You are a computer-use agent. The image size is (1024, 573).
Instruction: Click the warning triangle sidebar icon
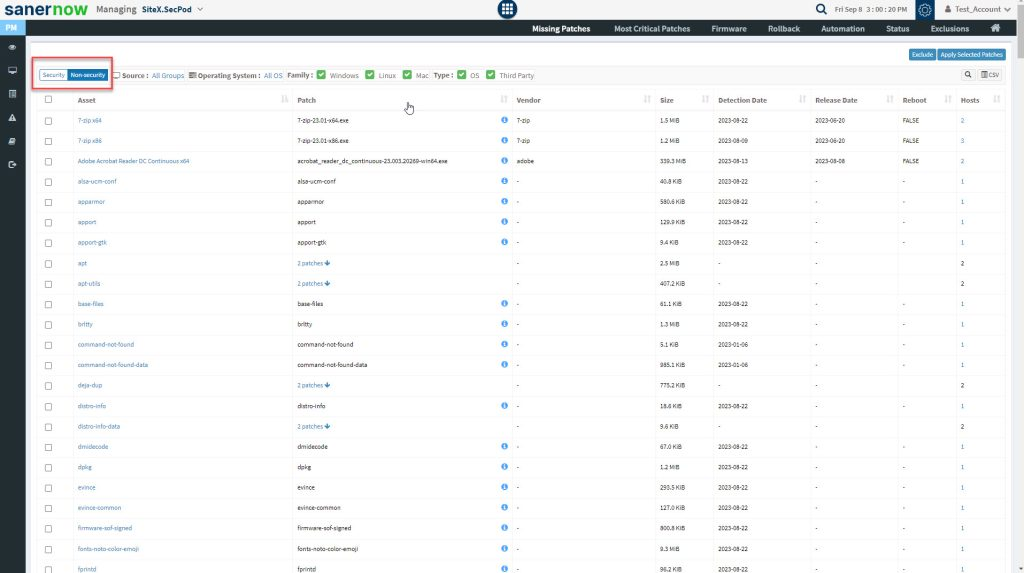(x=12, y=117)
